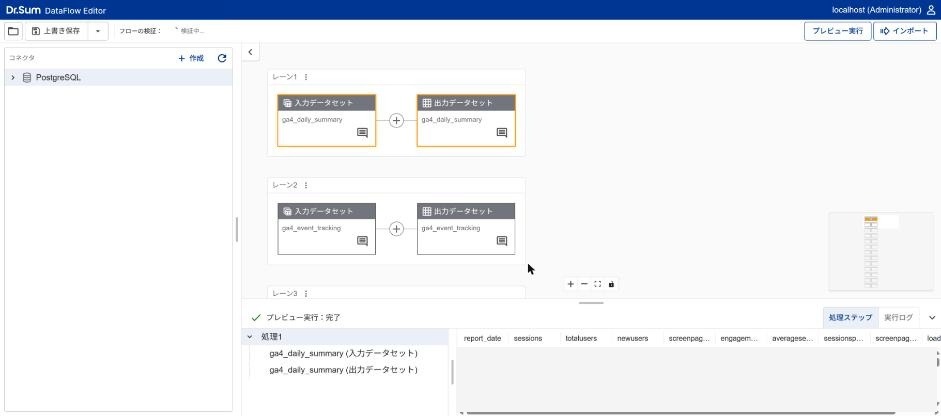Image resolution: width=941 pixels, height=416 pixels.
Task: Open comment on ga4_event_tracking output node
Action: click(x=502, y=241)
